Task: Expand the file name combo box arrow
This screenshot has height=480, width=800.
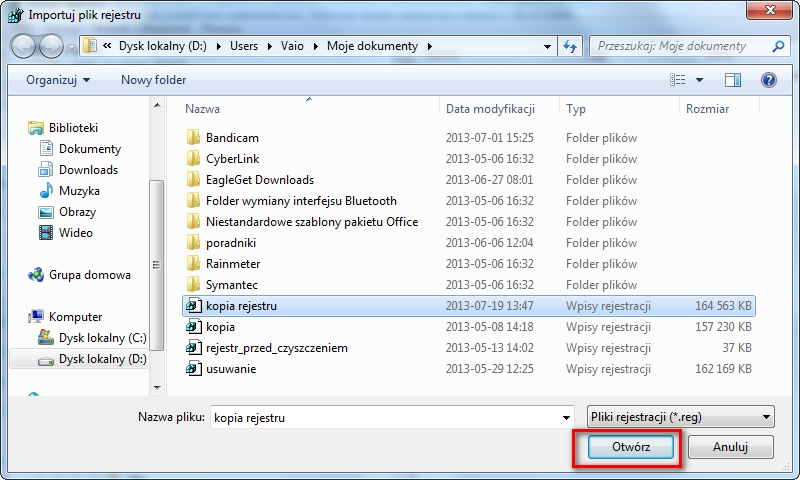Action: [565, 418]
